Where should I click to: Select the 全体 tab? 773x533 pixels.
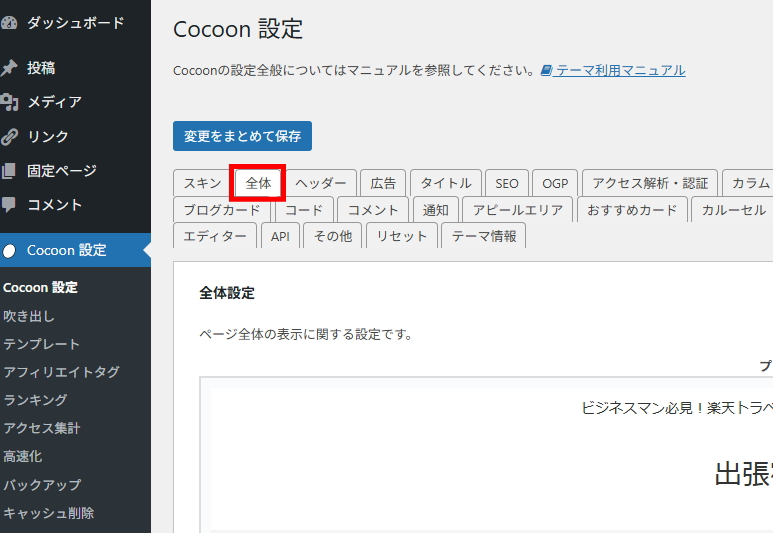(258, 183)
